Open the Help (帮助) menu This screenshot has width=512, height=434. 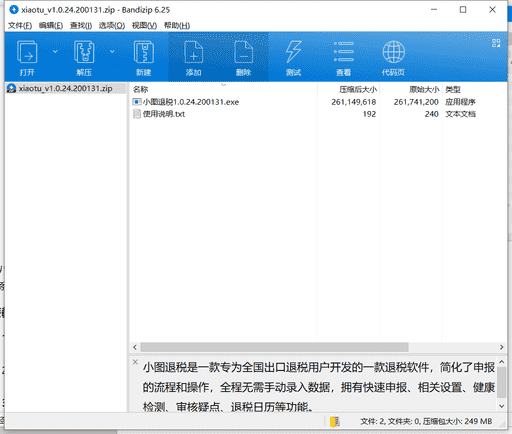(x=177, y=25)
